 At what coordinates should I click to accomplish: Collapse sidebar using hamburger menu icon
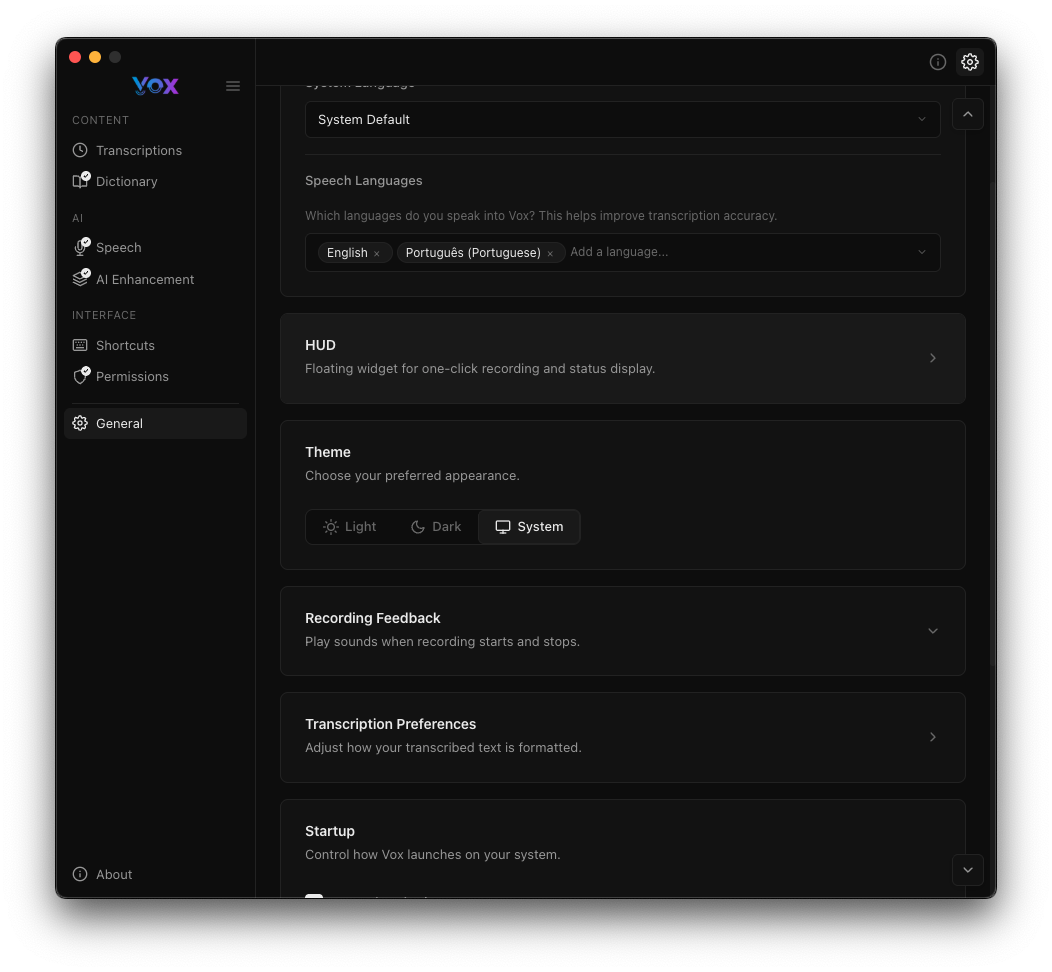[x=233, y=86]
